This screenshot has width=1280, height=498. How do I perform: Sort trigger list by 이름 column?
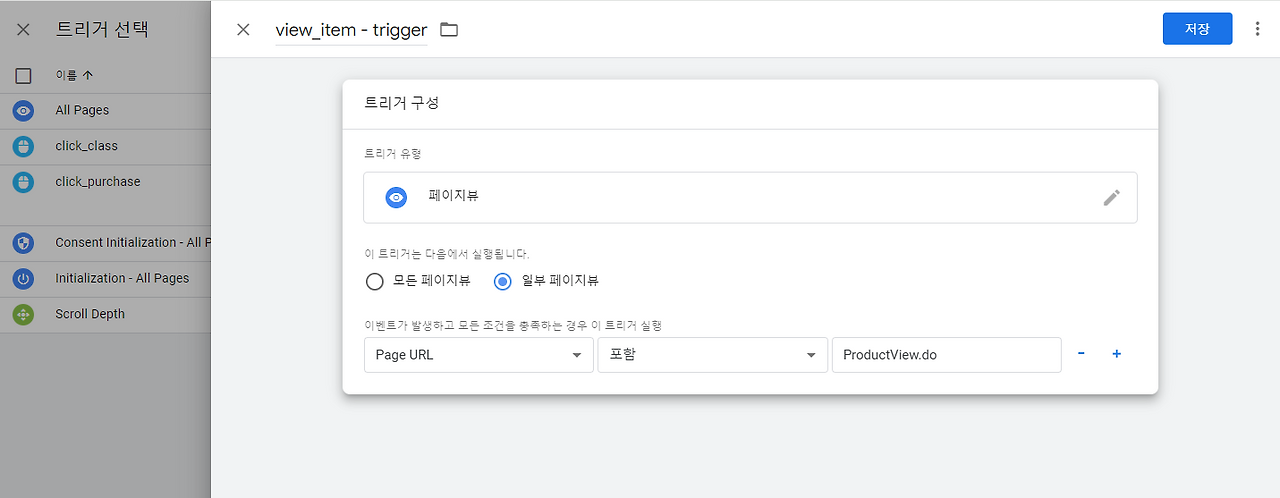click(x=75, y=75)
